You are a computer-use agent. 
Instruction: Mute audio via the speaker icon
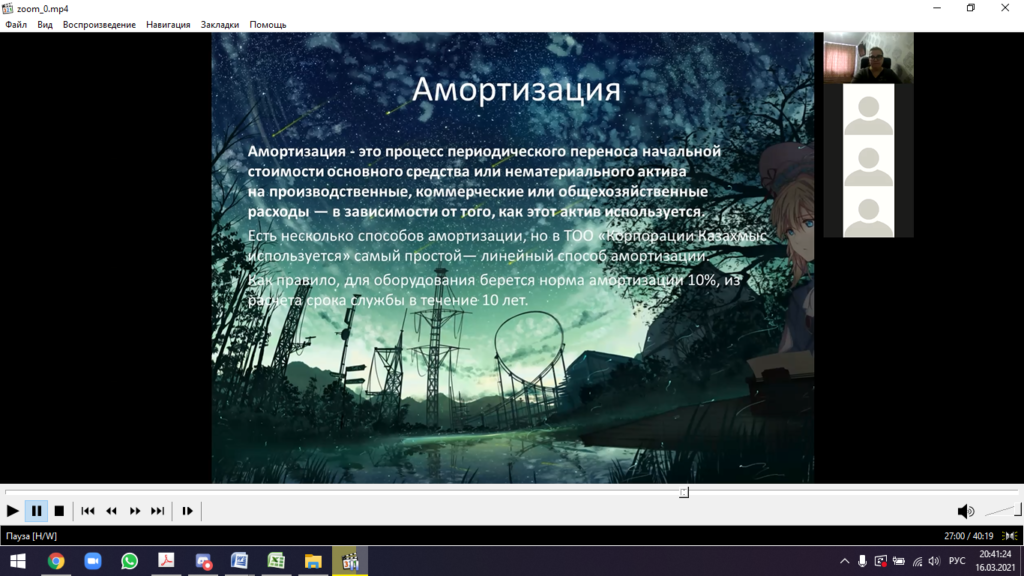[x=965, y=511]
